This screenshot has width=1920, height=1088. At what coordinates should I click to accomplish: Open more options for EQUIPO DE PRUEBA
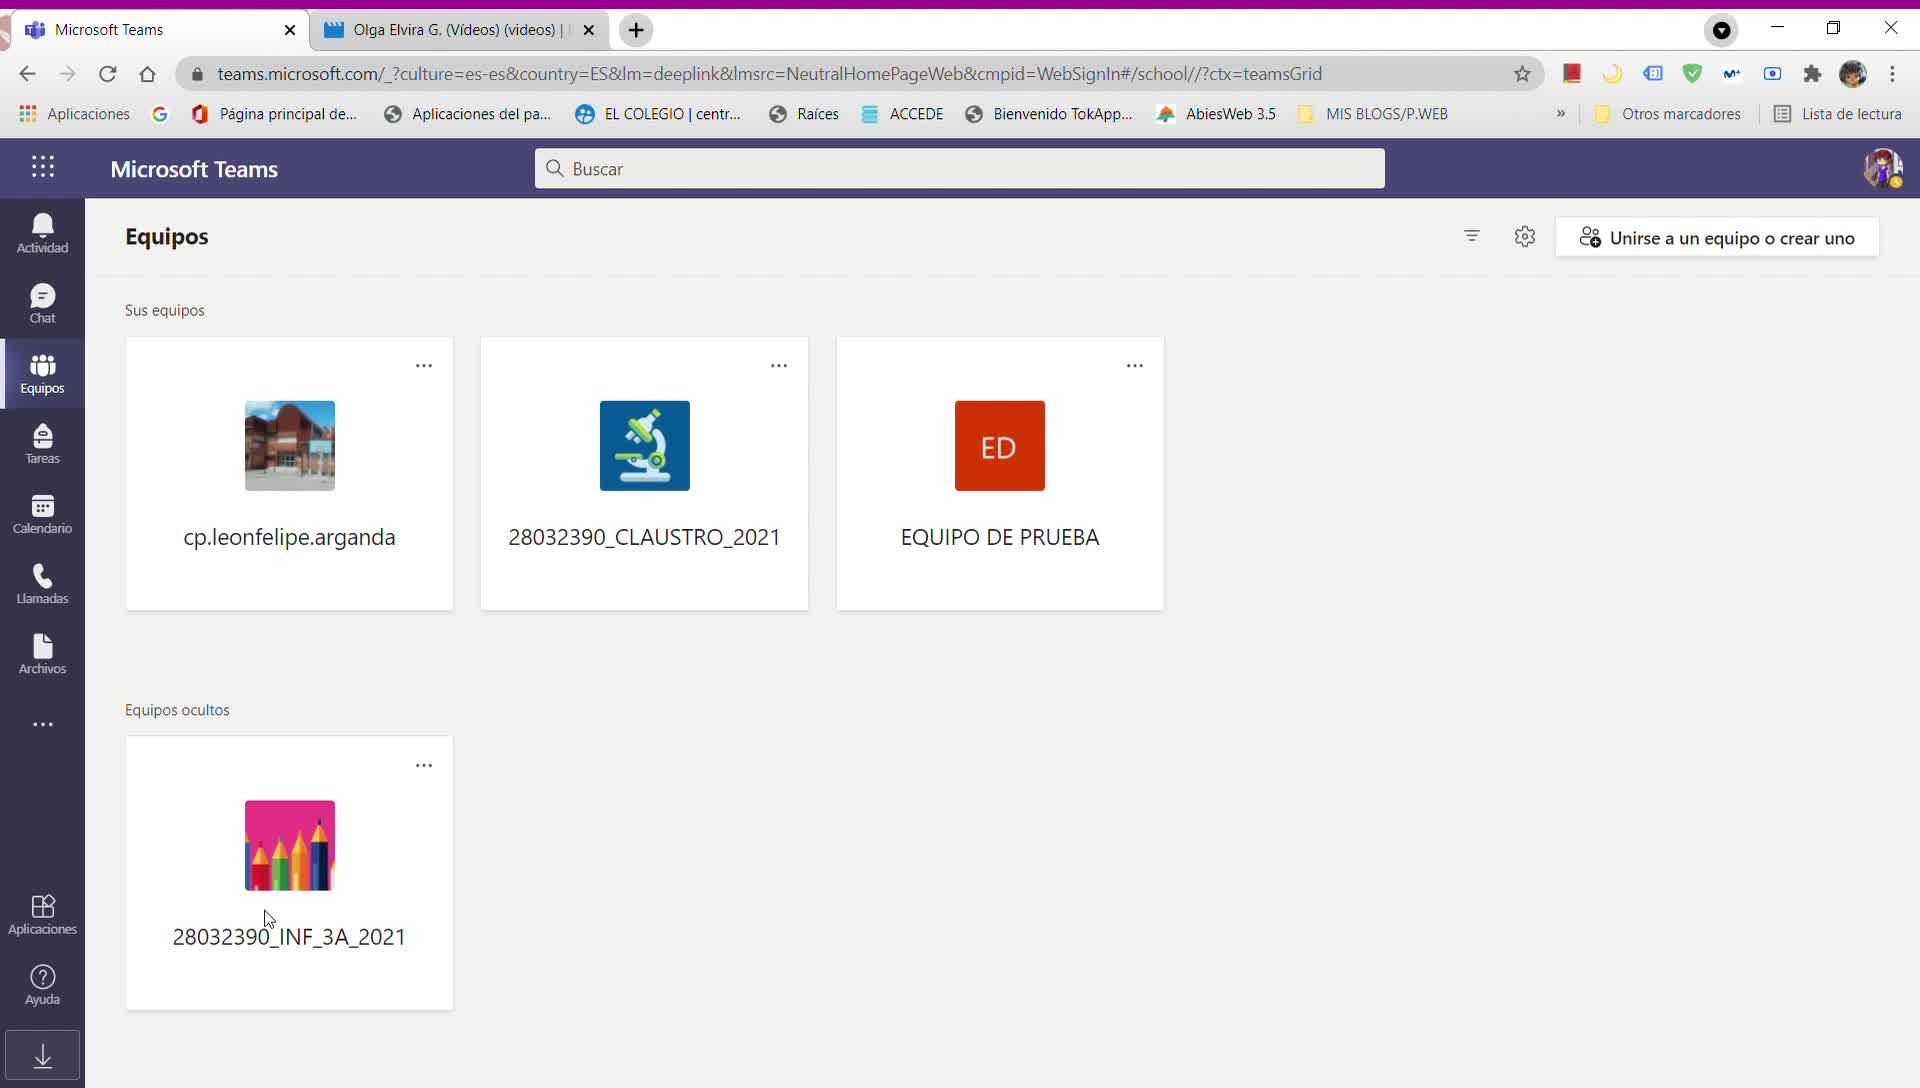tap(1134, 366)
